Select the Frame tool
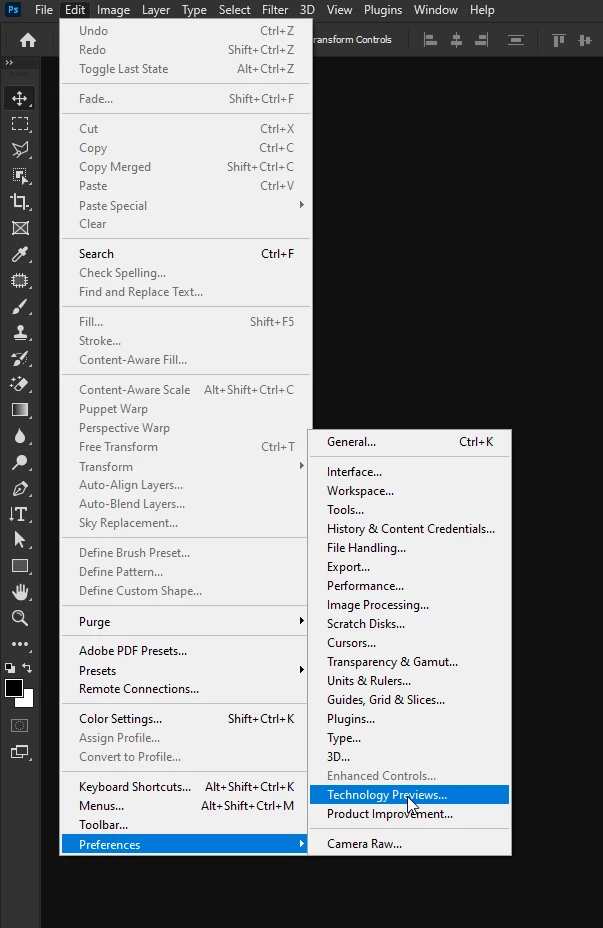 [x=20, y=228]
